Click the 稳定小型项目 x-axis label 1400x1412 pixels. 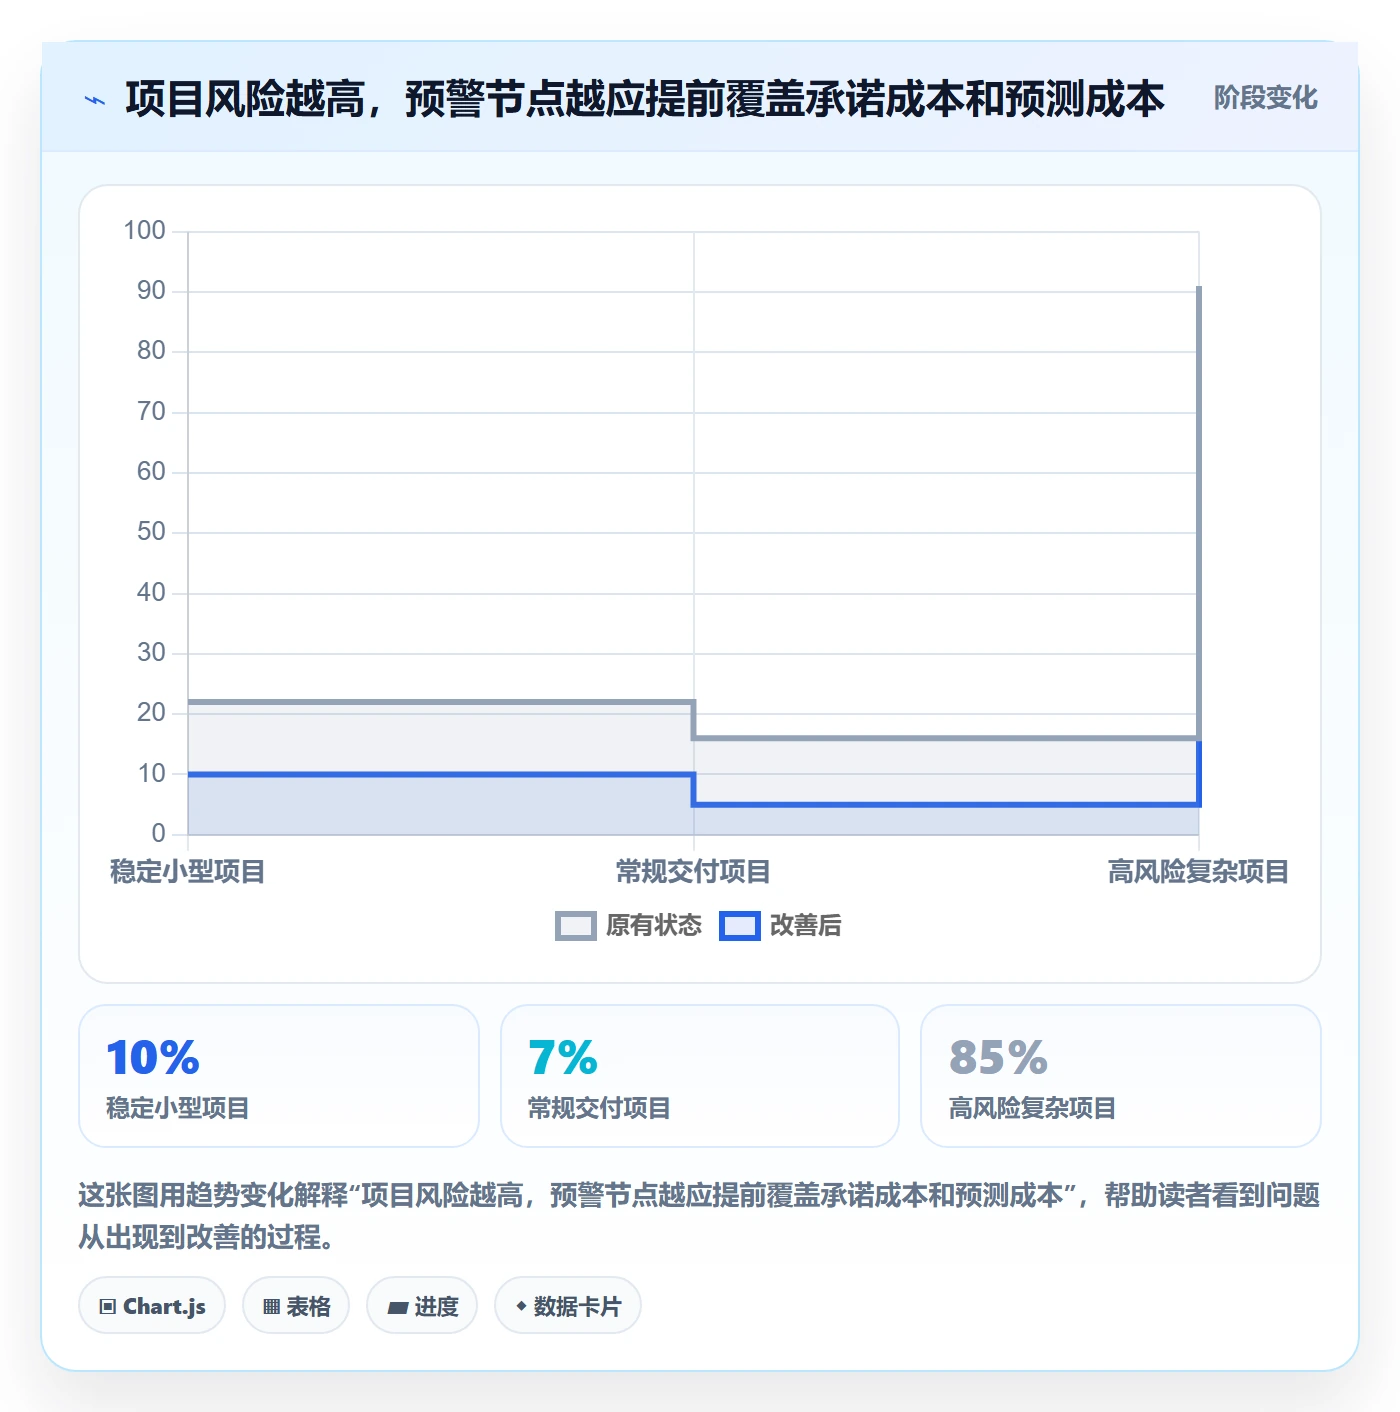coord(188,872)
